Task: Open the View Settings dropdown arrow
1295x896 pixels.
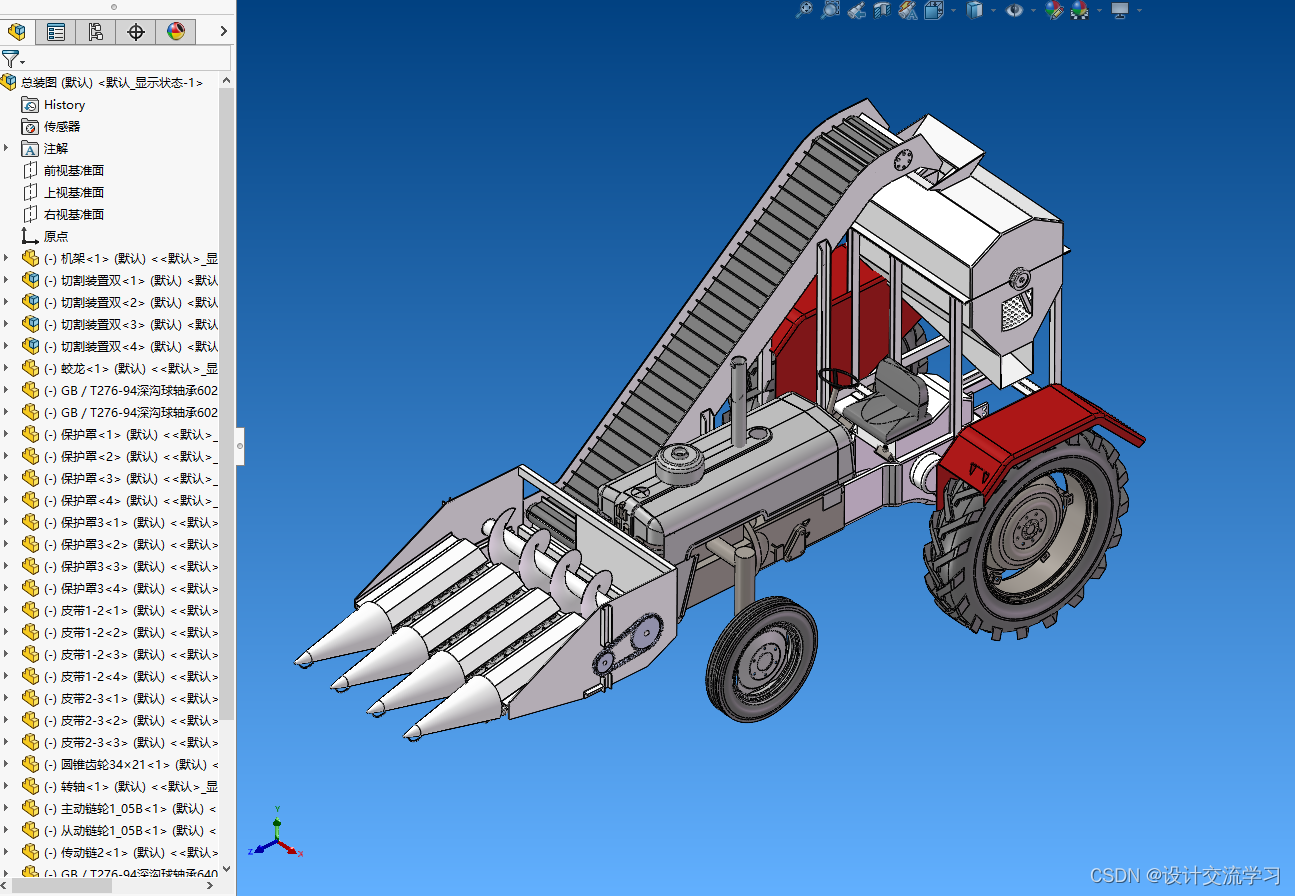Action: [1139, 10]
